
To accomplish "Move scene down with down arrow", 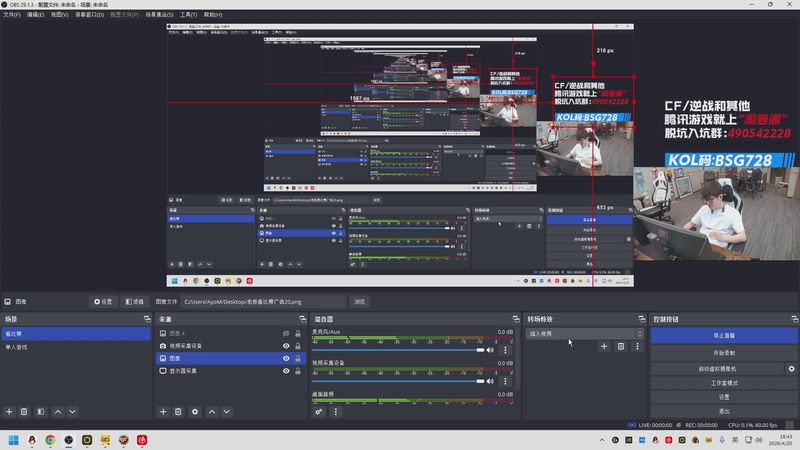I will [x=72, y=411].
